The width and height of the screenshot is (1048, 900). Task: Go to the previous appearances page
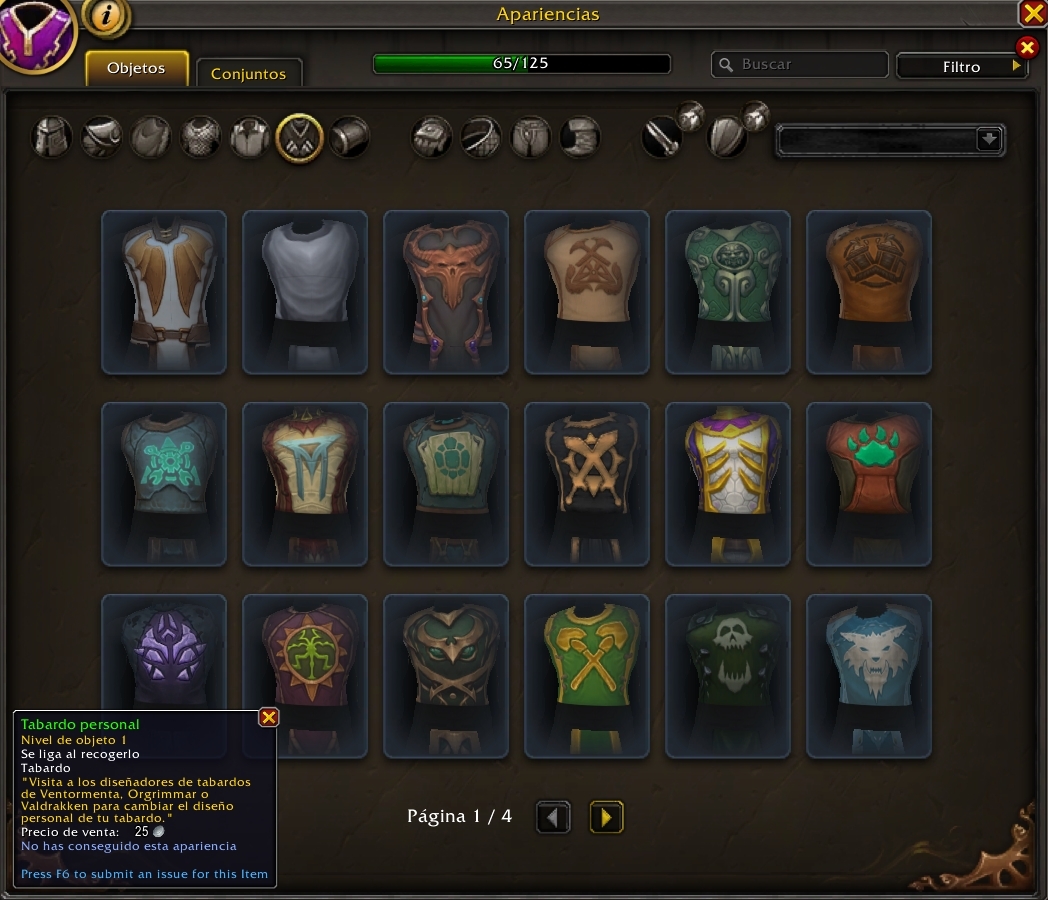pyautogui.click(x=553, y=817)
